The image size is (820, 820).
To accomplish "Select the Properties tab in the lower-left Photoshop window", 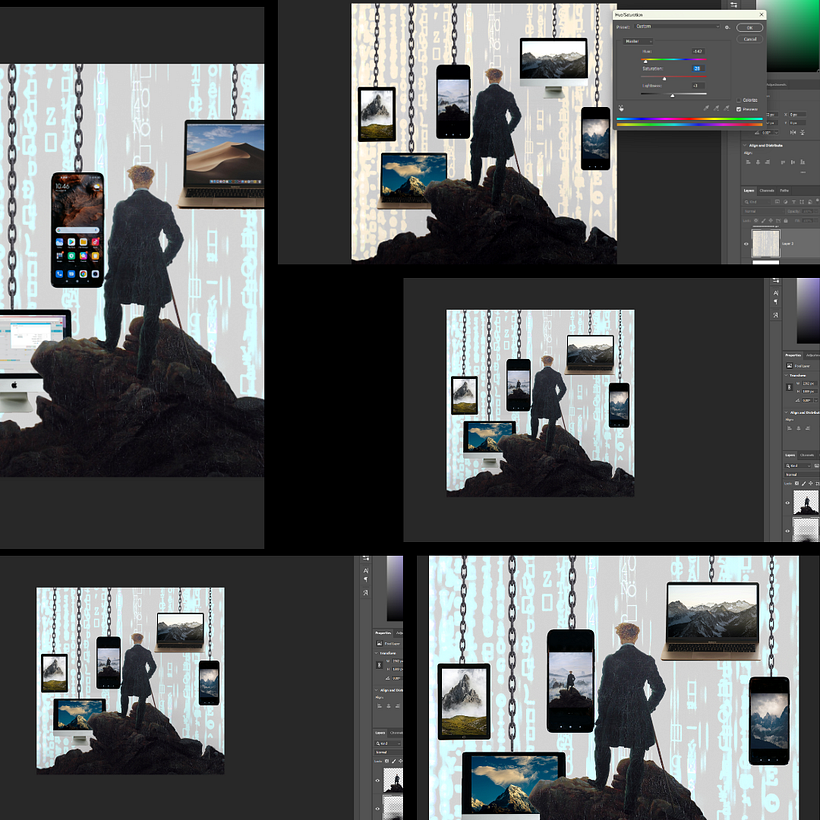I will click(x=383, y=633).
